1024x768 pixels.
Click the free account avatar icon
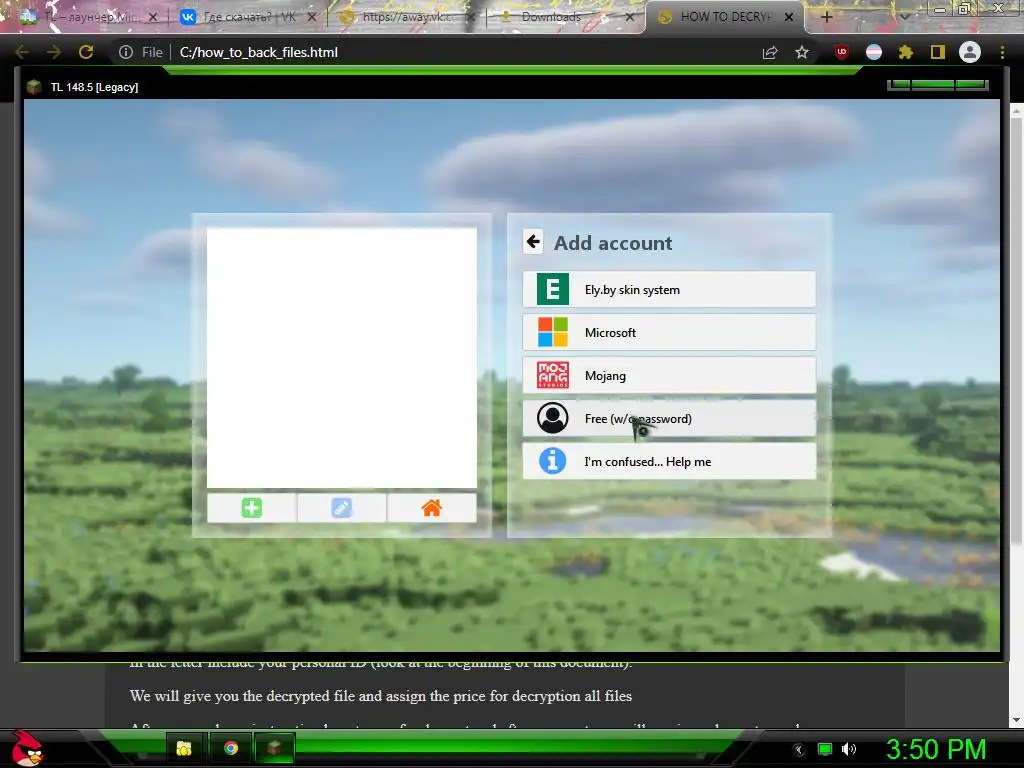552,418
